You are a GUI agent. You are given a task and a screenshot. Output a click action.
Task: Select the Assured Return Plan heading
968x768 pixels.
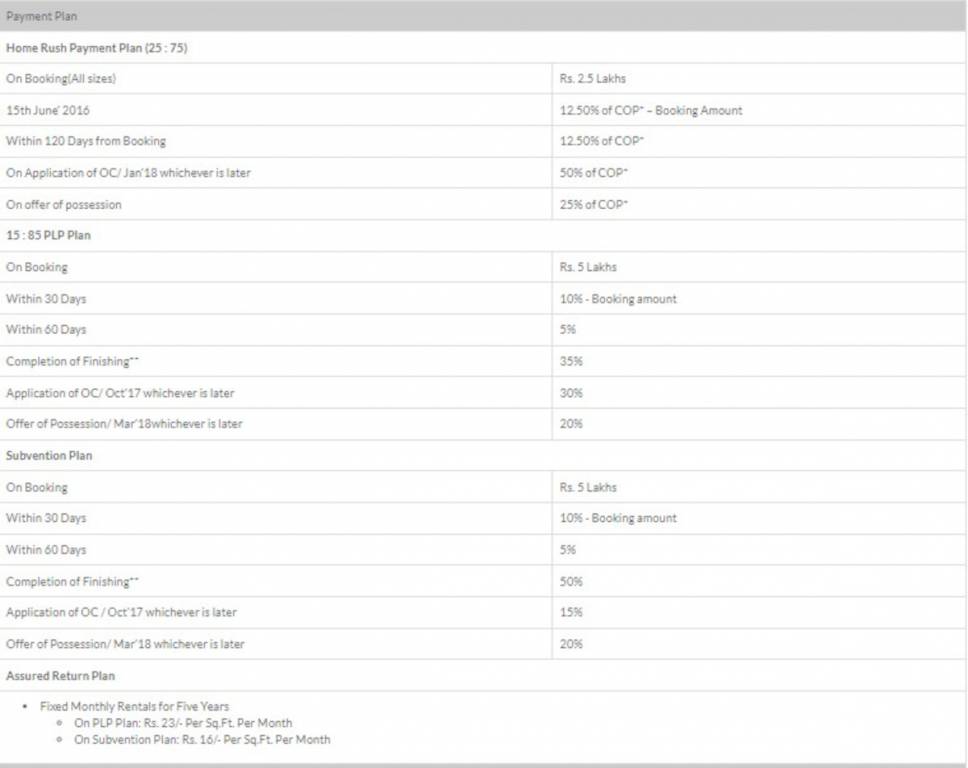60,676
